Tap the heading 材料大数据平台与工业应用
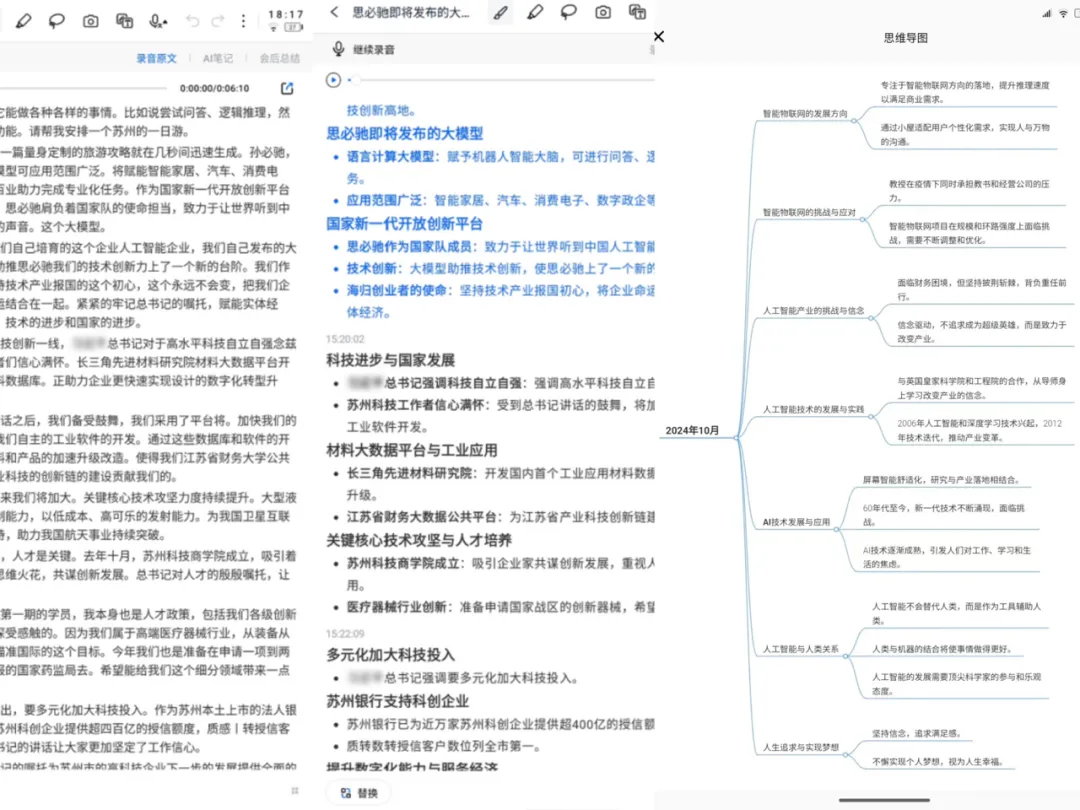Viewport: 1080px width, 810px height. coord(412,450)
